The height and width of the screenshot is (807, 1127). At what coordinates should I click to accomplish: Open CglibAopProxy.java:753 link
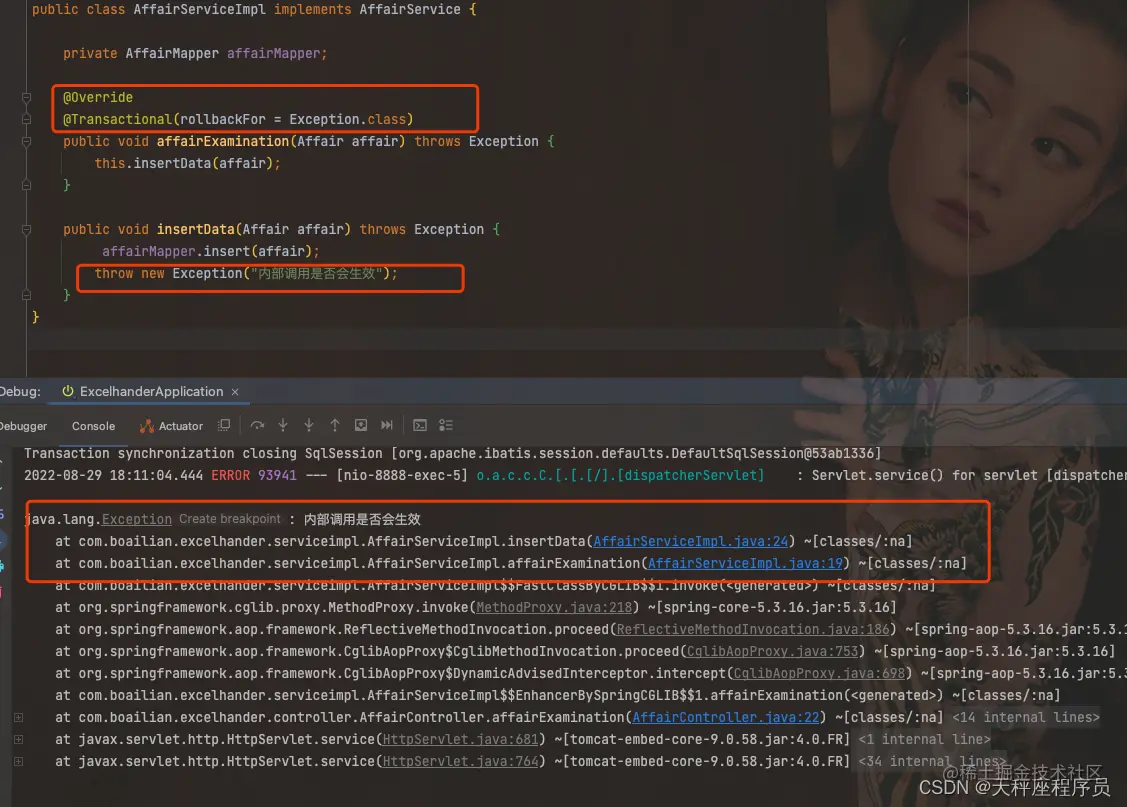click(x=773, y=652)
